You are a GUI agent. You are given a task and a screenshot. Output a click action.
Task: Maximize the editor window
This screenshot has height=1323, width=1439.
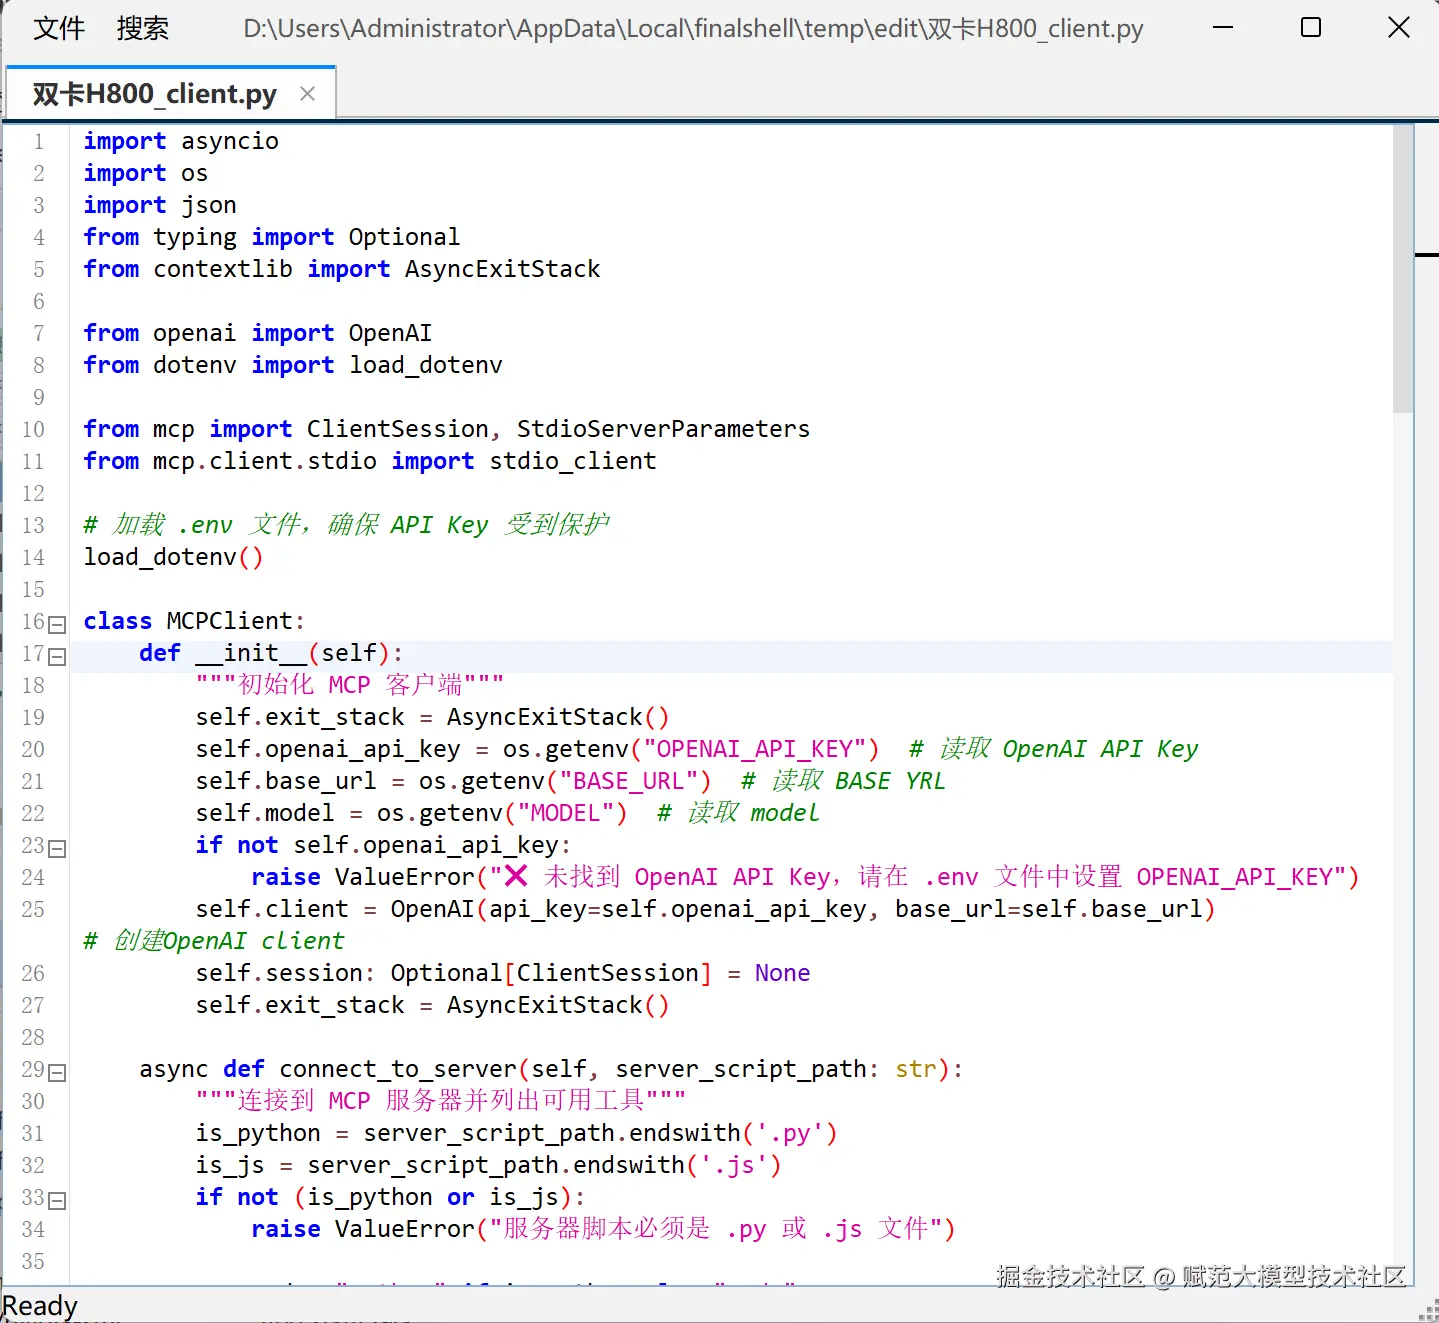coord(1311,28)
